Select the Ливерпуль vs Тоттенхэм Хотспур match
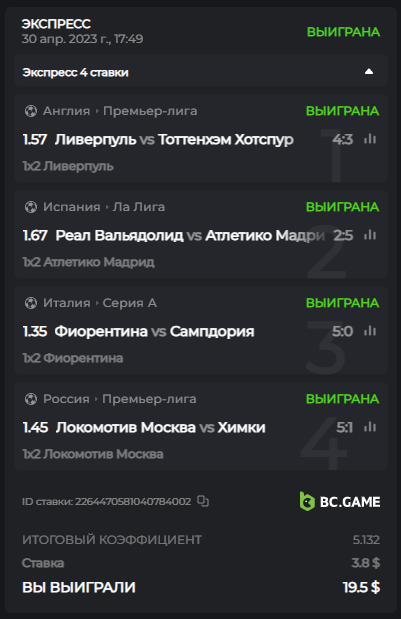The height and width of the screenshot is (619, 401). pos(174,139)
